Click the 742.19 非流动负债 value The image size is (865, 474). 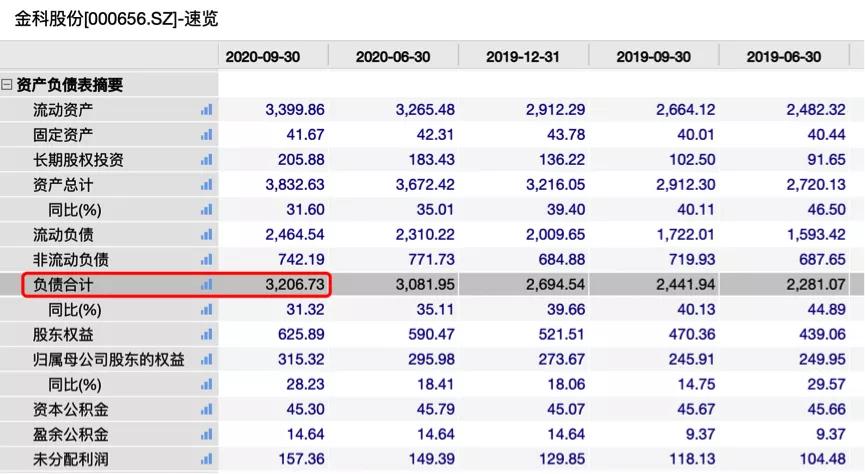pyautogui.click(x=301, y=259)
